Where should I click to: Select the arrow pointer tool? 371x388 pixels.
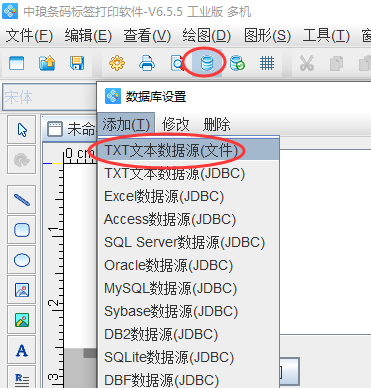pyautogui.click(x=22, y=130)
